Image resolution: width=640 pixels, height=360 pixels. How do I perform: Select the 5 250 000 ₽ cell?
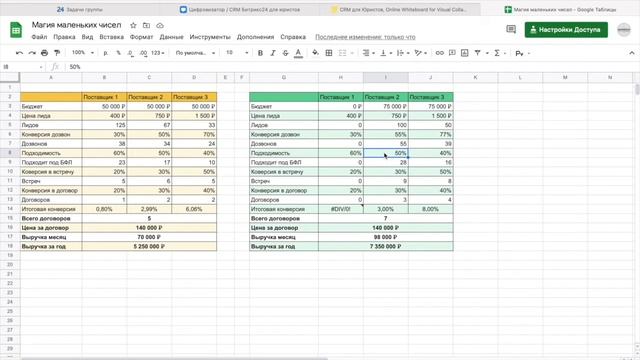(149, 246)
